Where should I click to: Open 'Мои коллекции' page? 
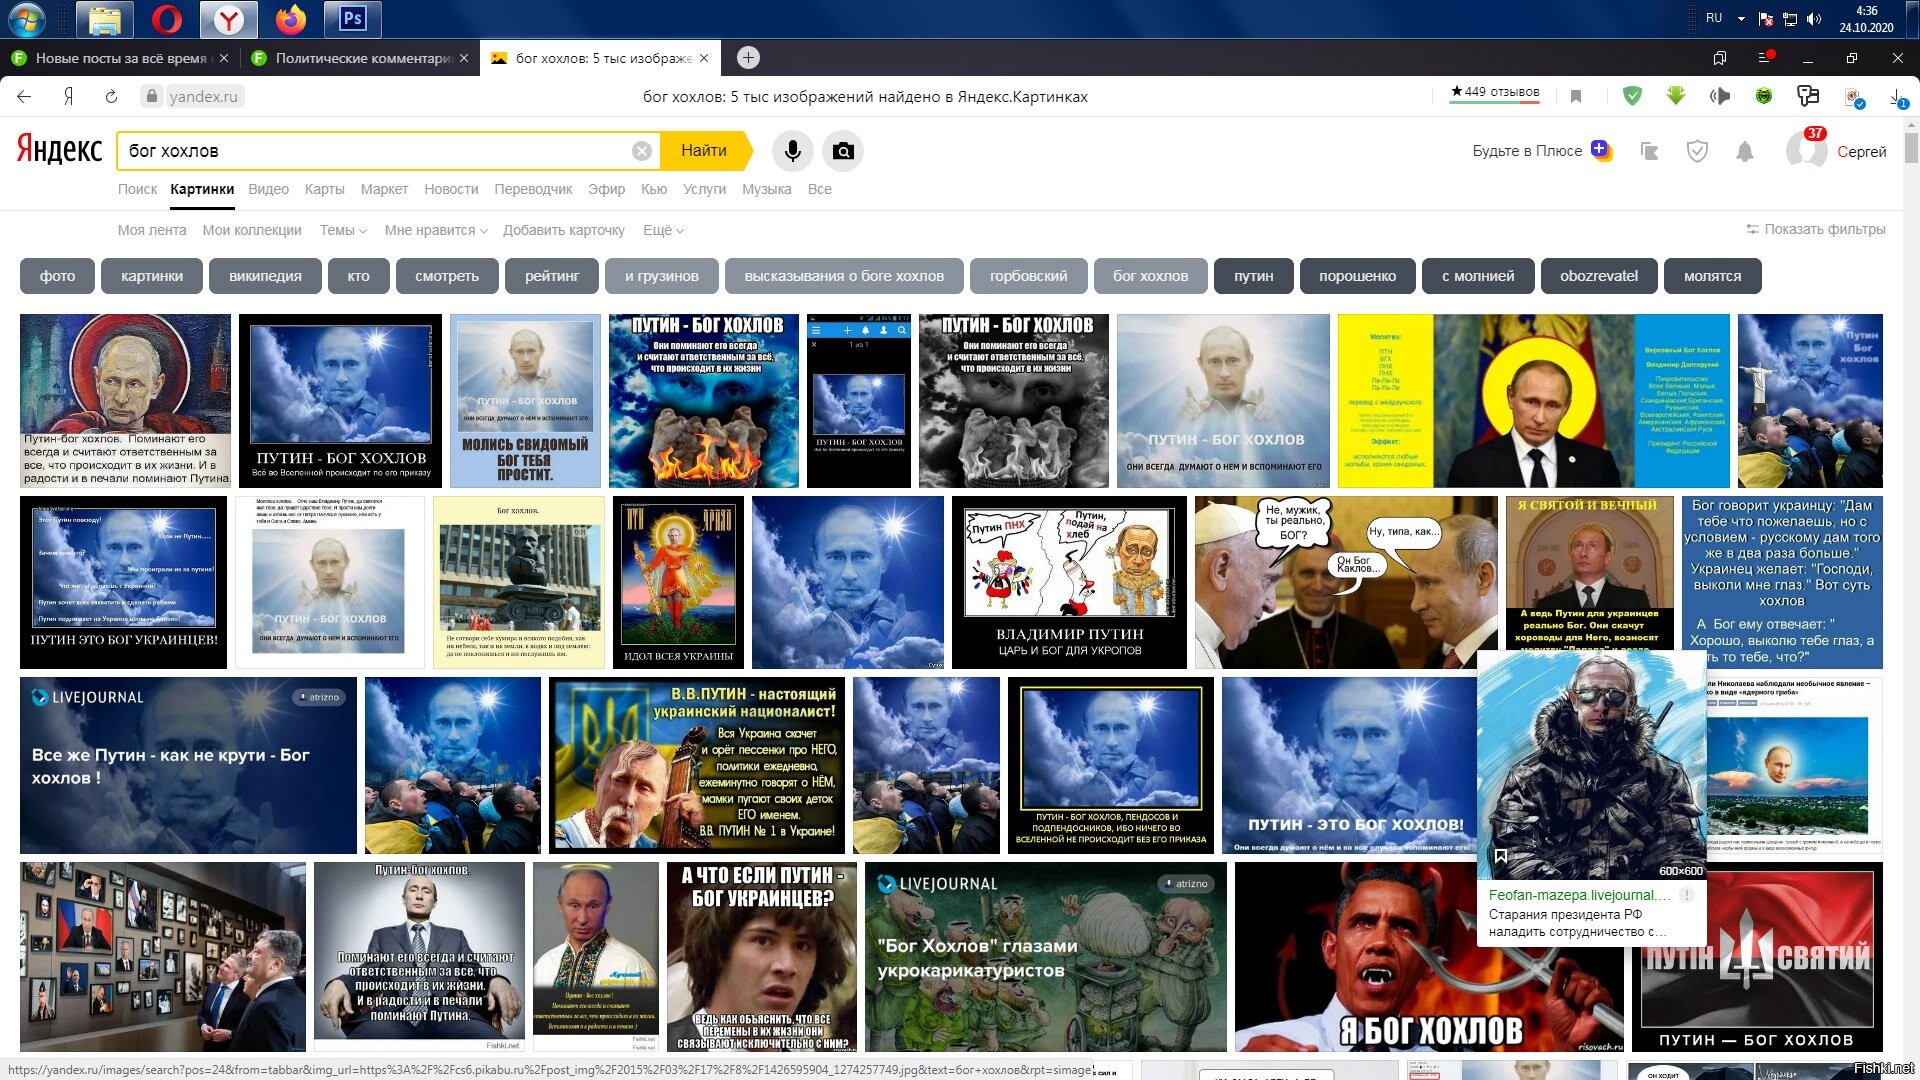(x=252, y=230)
